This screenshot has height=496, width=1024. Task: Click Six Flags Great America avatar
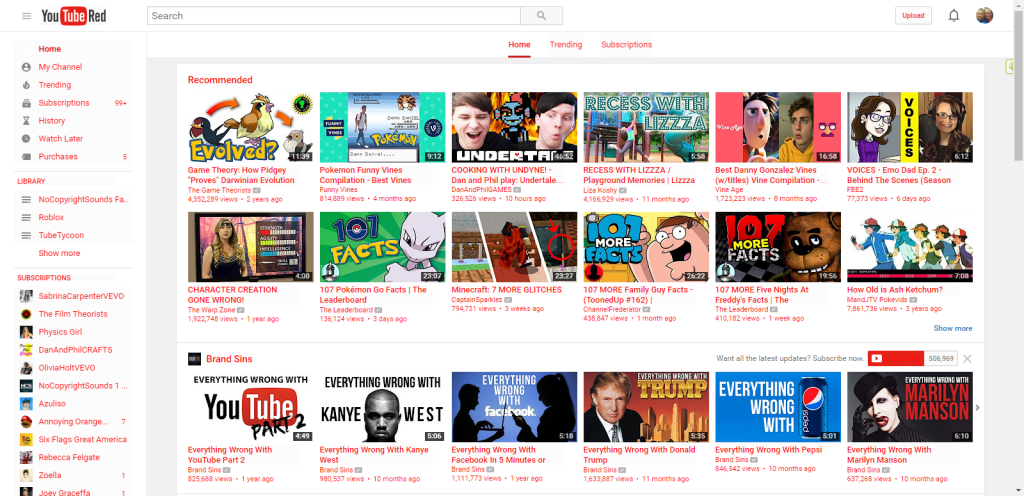point(26,440)
